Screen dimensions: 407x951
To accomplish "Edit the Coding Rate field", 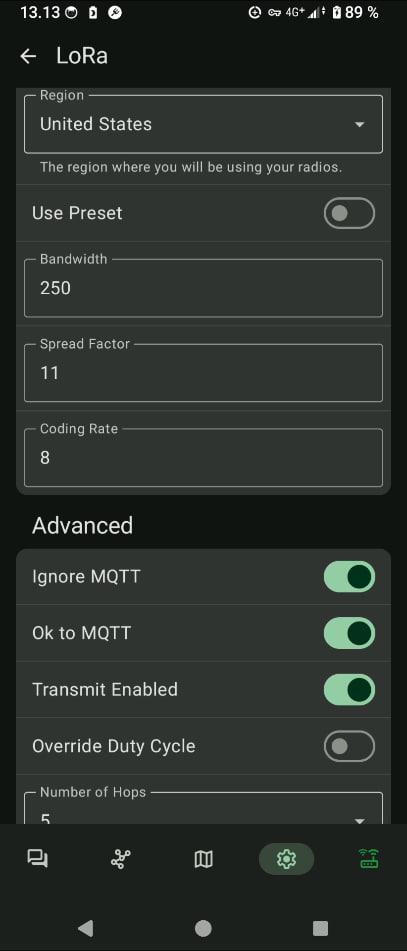I will point(203,458).
